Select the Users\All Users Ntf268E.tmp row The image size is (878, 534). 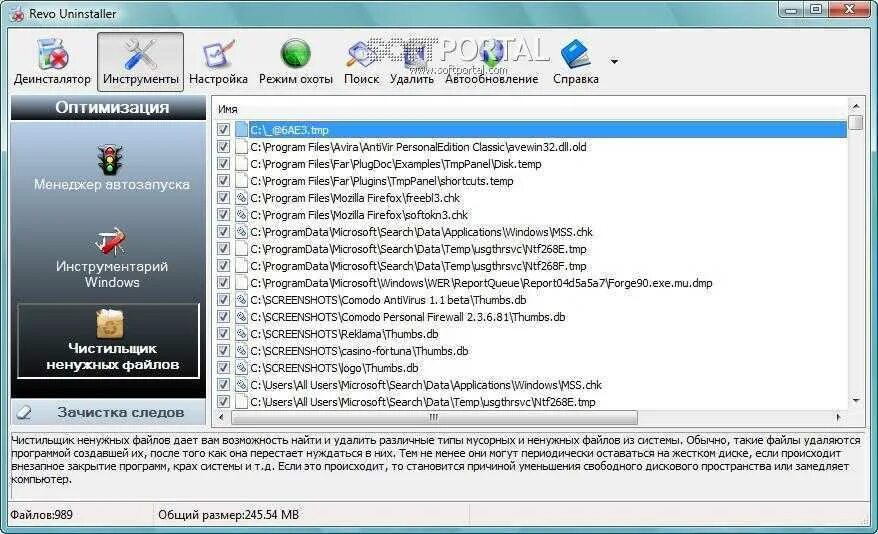[x=423, y=402]
